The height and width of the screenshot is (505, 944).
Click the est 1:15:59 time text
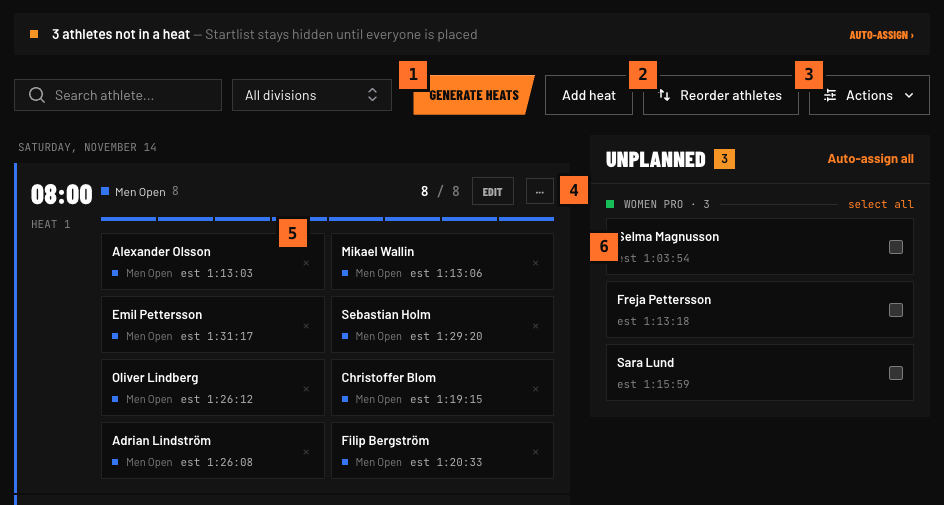pyautogui.click(x=653, y=384)
